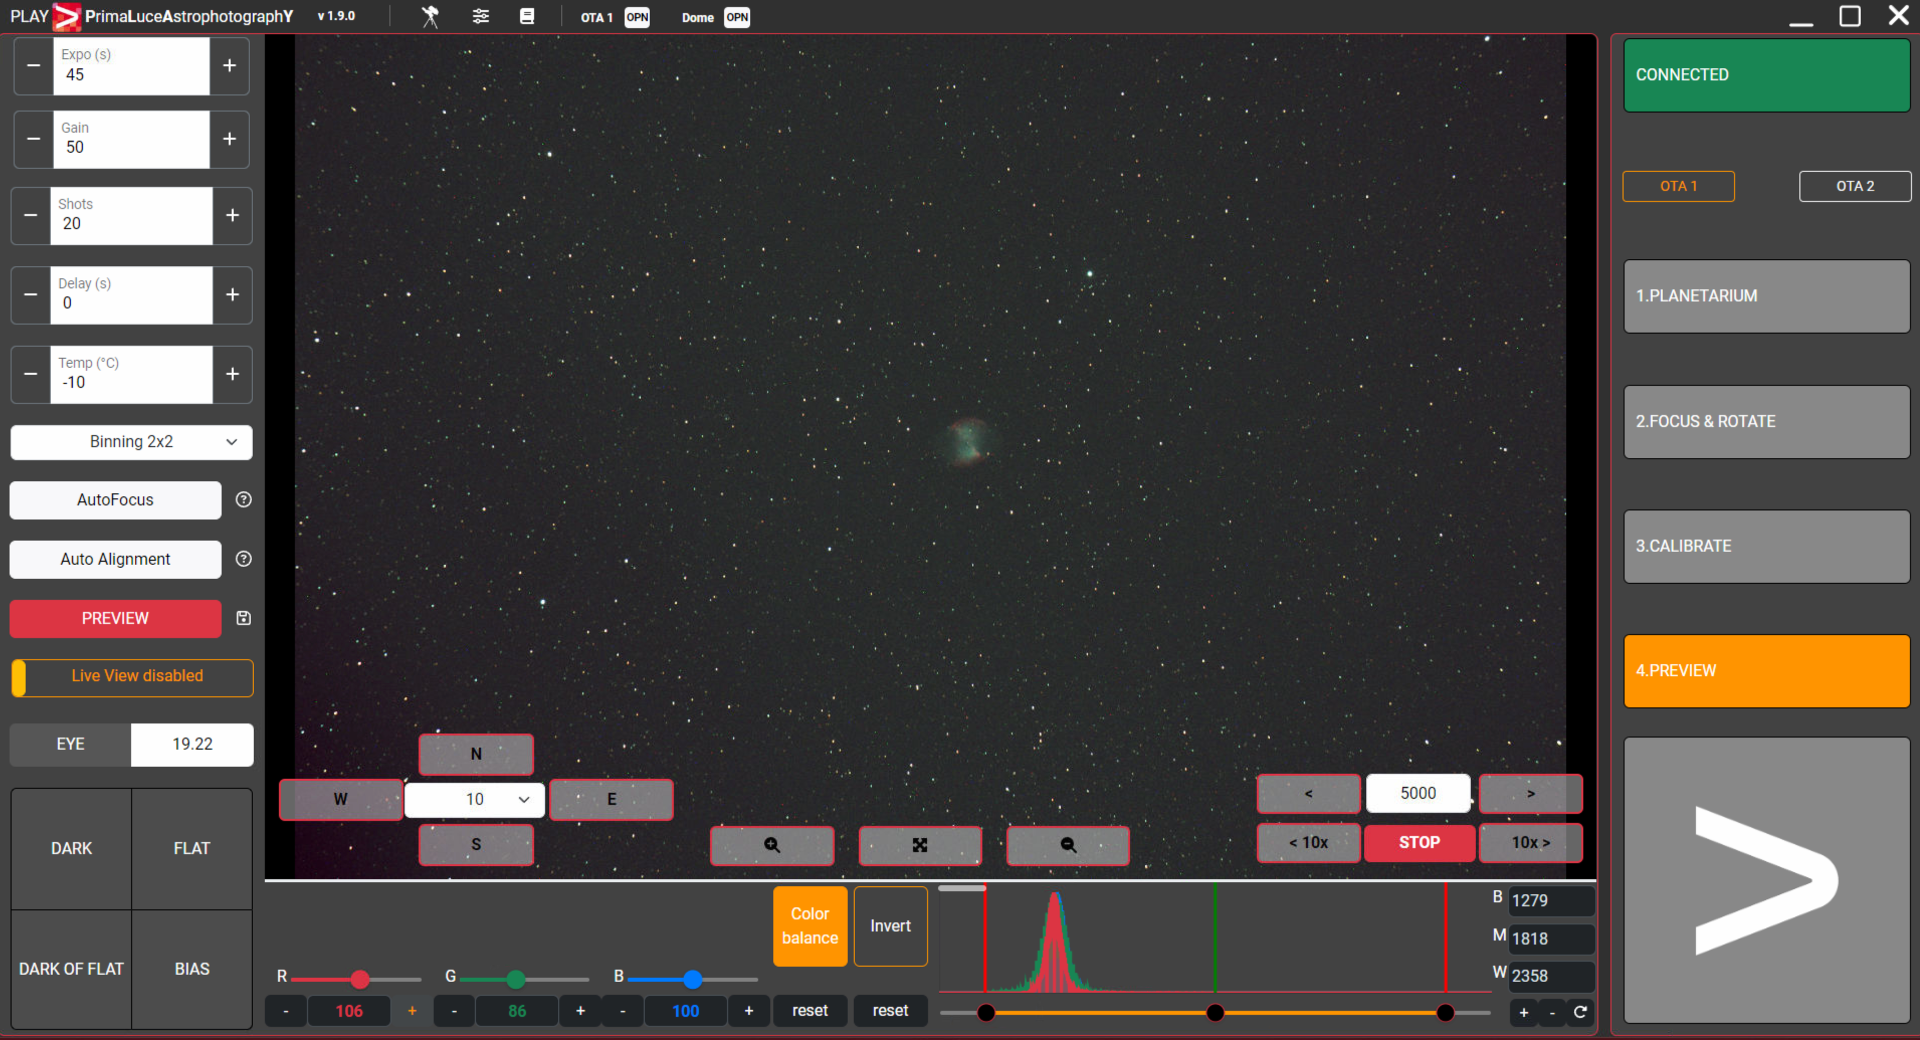Screen dimensions: 1920x1040
Task: Click the save icon beside PREVIEW
Action: tap(243, 618)
